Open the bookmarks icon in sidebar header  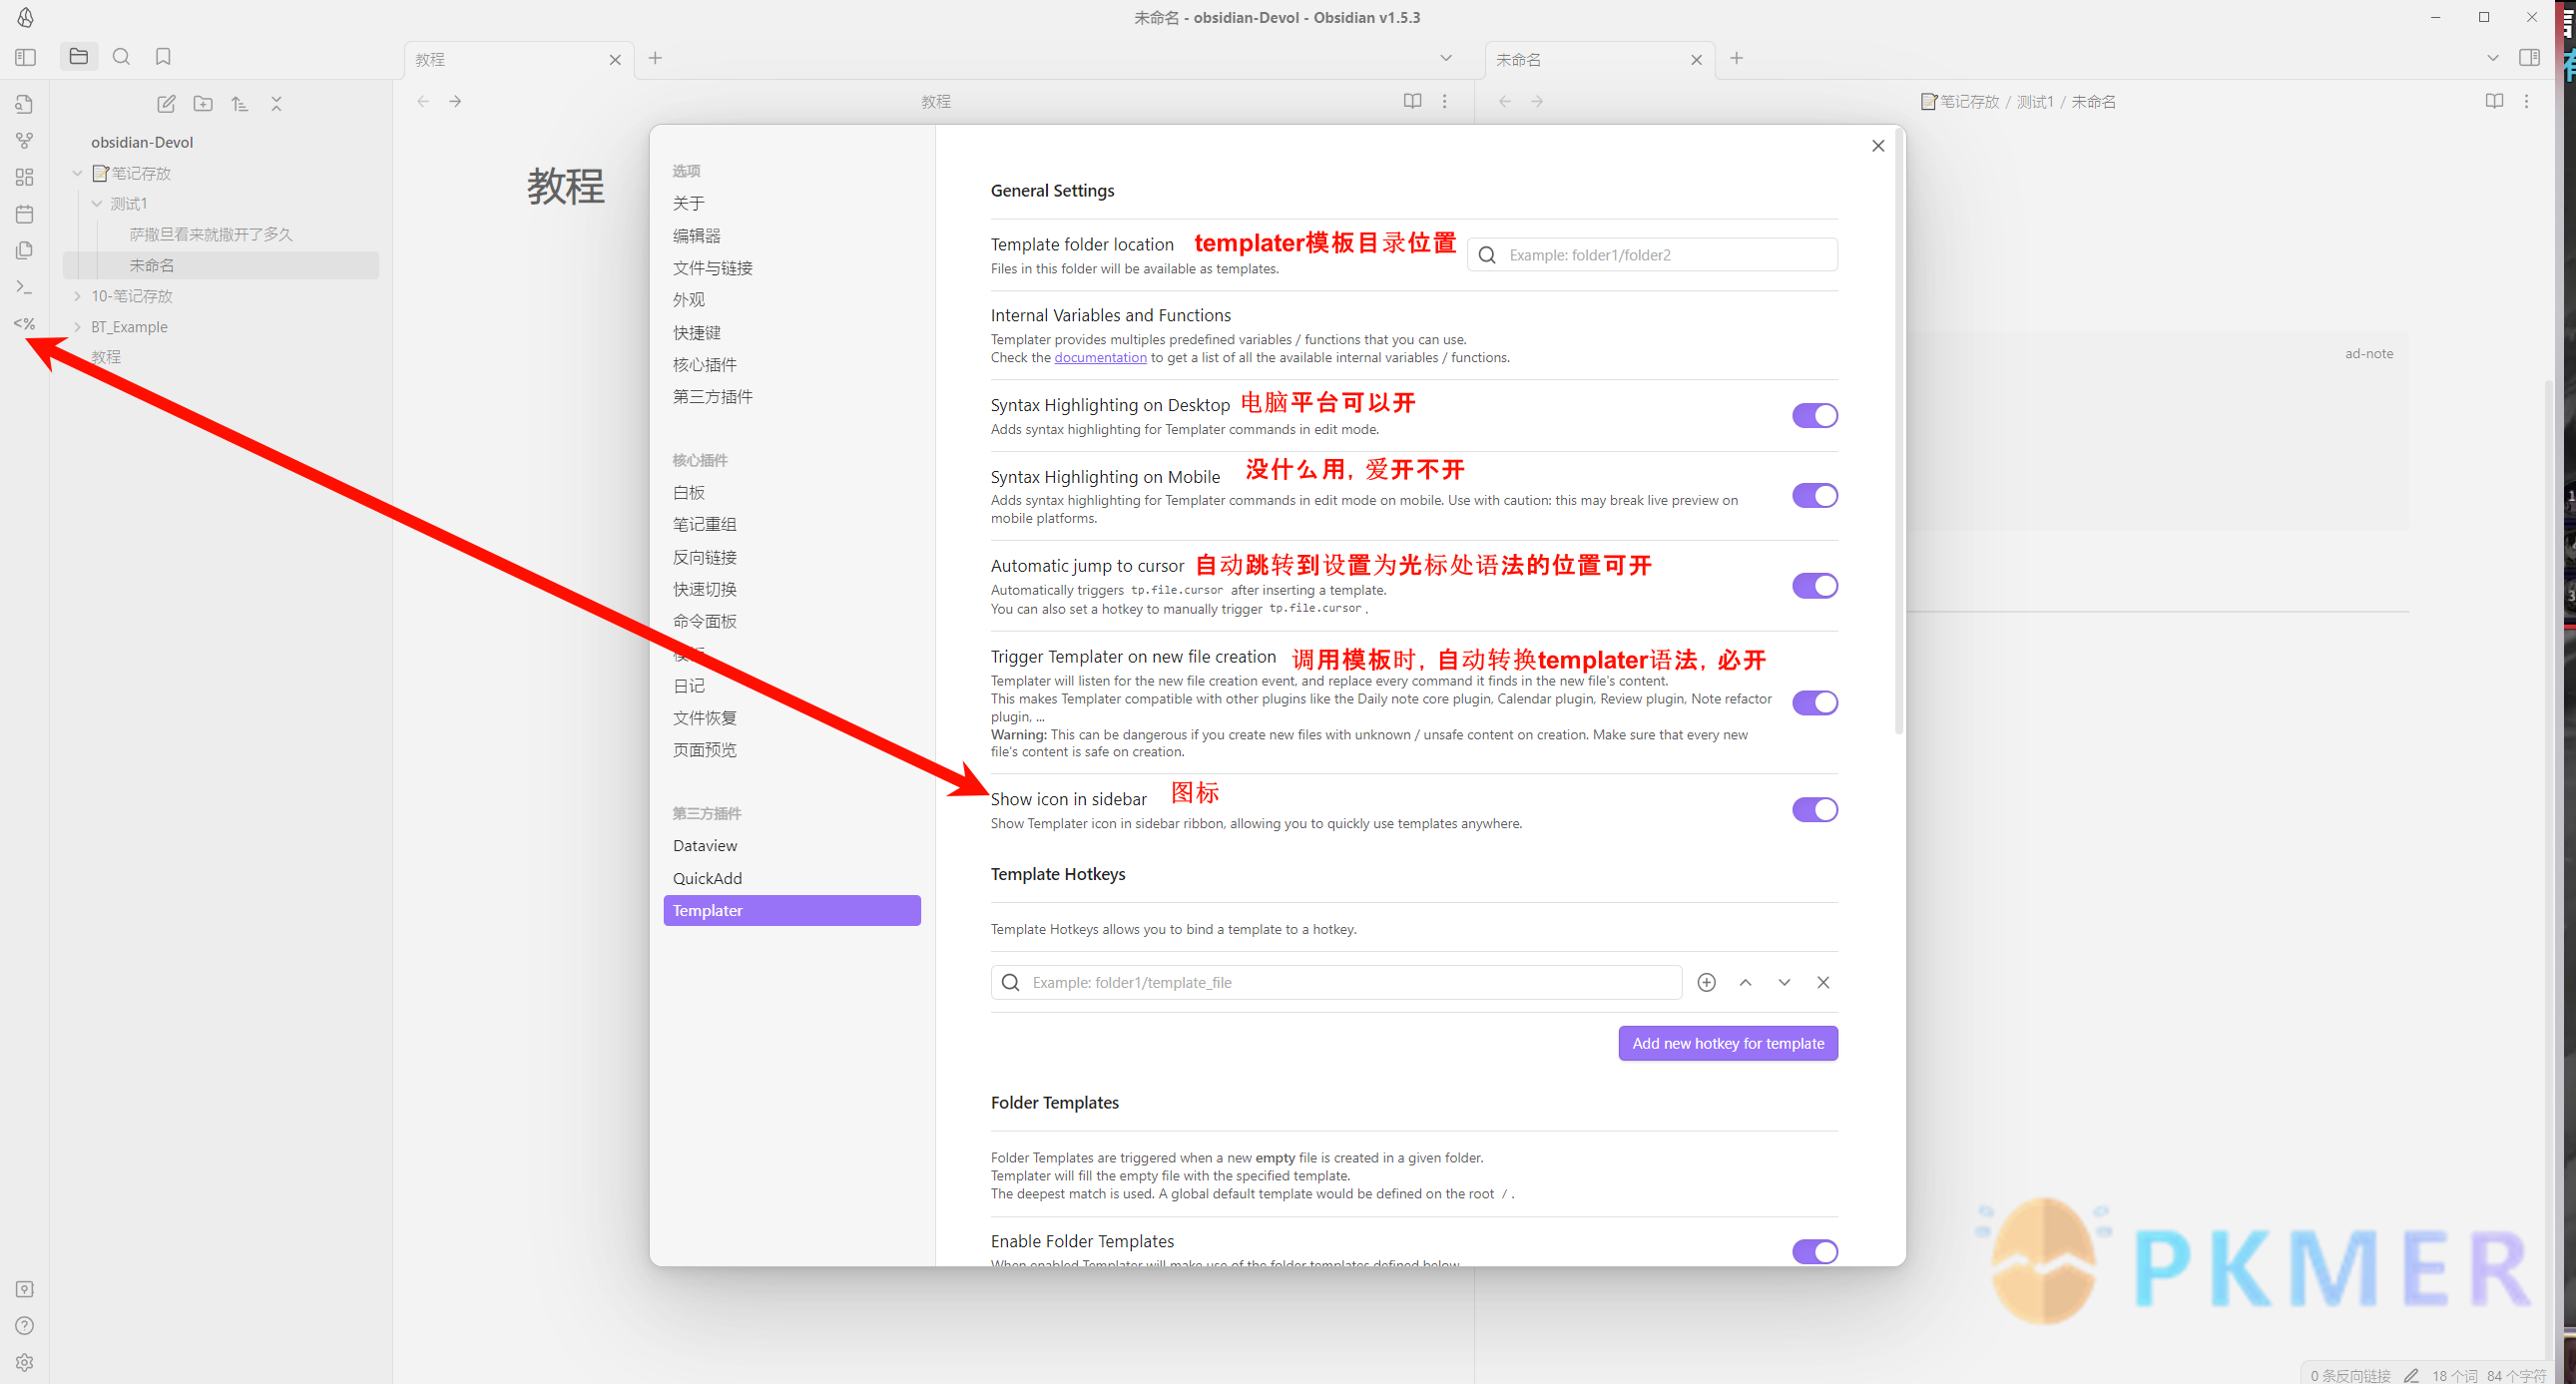point(163,57)
